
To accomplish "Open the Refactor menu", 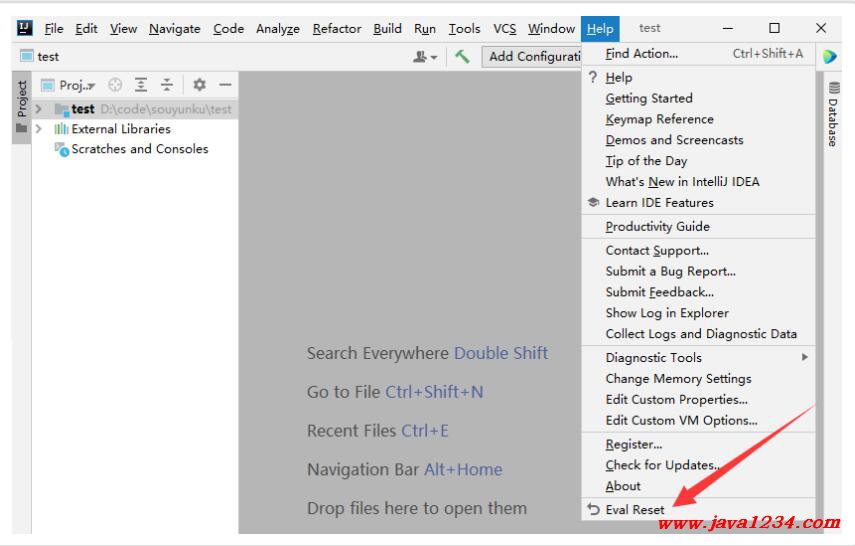I will coord(336,29).
